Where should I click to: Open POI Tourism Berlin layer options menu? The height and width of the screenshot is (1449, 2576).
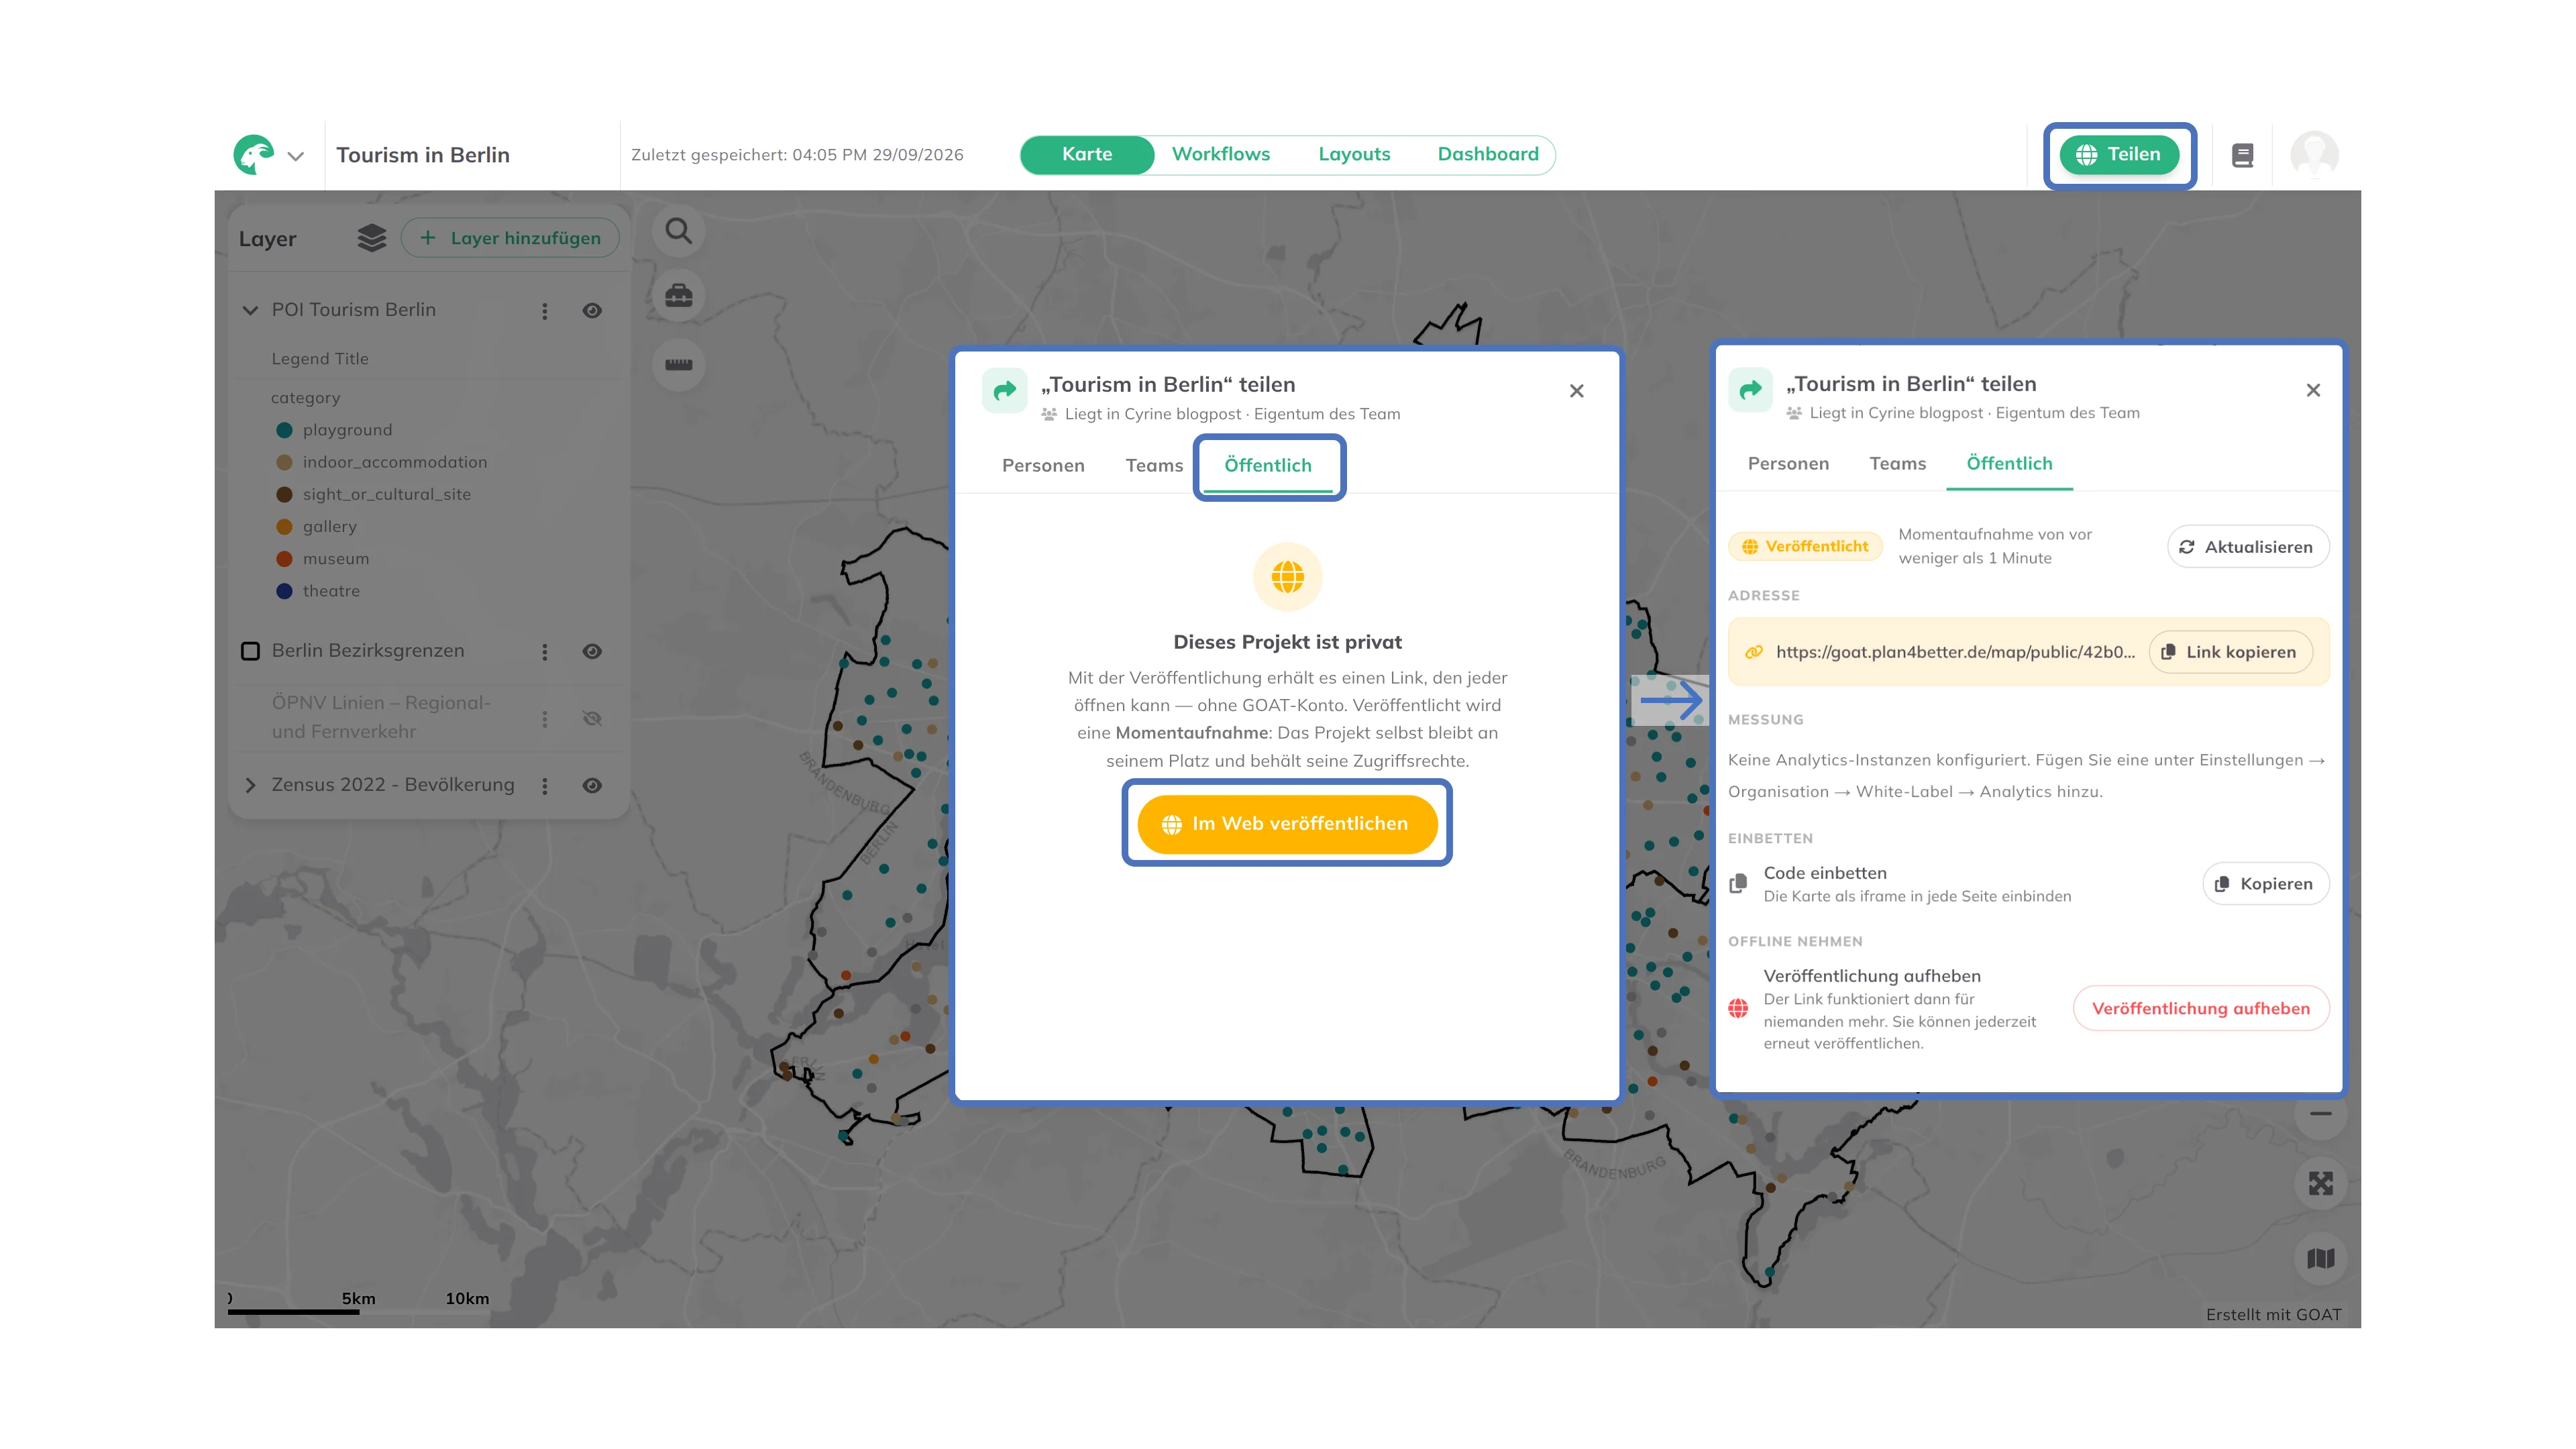tap(545, 311)
